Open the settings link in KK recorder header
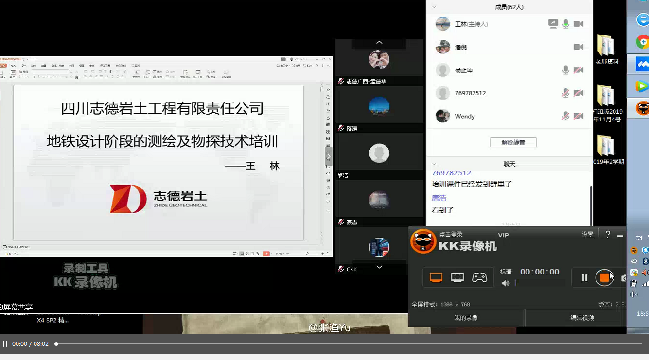The height and width of the screenshot is (361, 649). [587, 234]
